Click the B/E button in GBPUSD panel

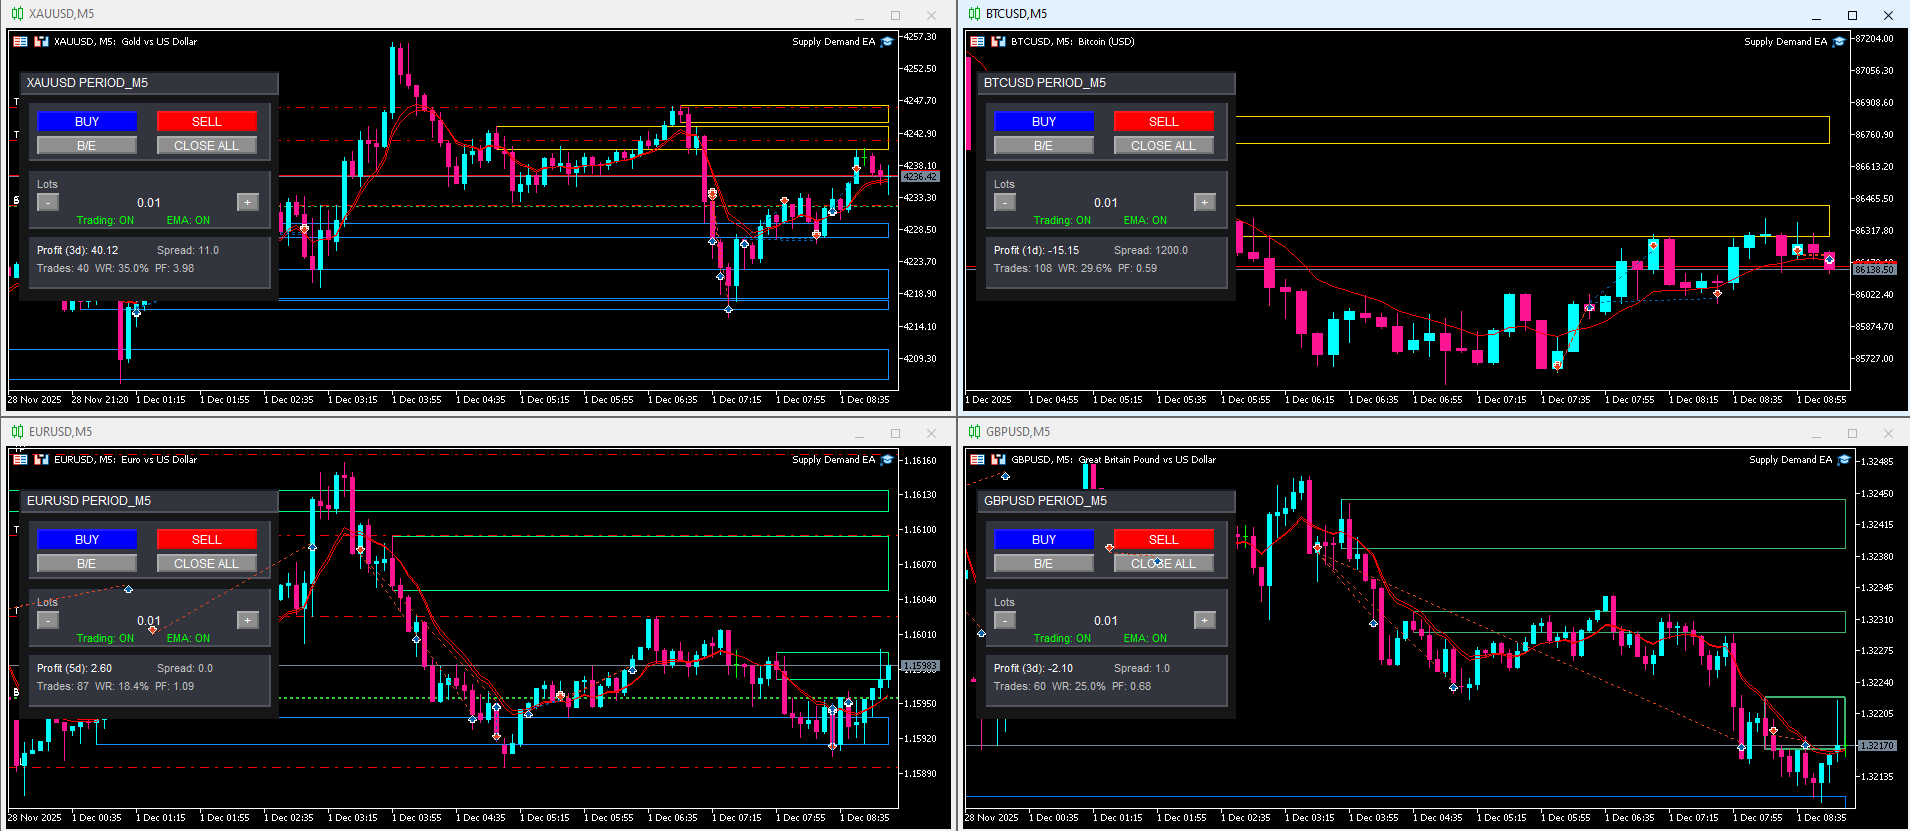pos(1044,563)
